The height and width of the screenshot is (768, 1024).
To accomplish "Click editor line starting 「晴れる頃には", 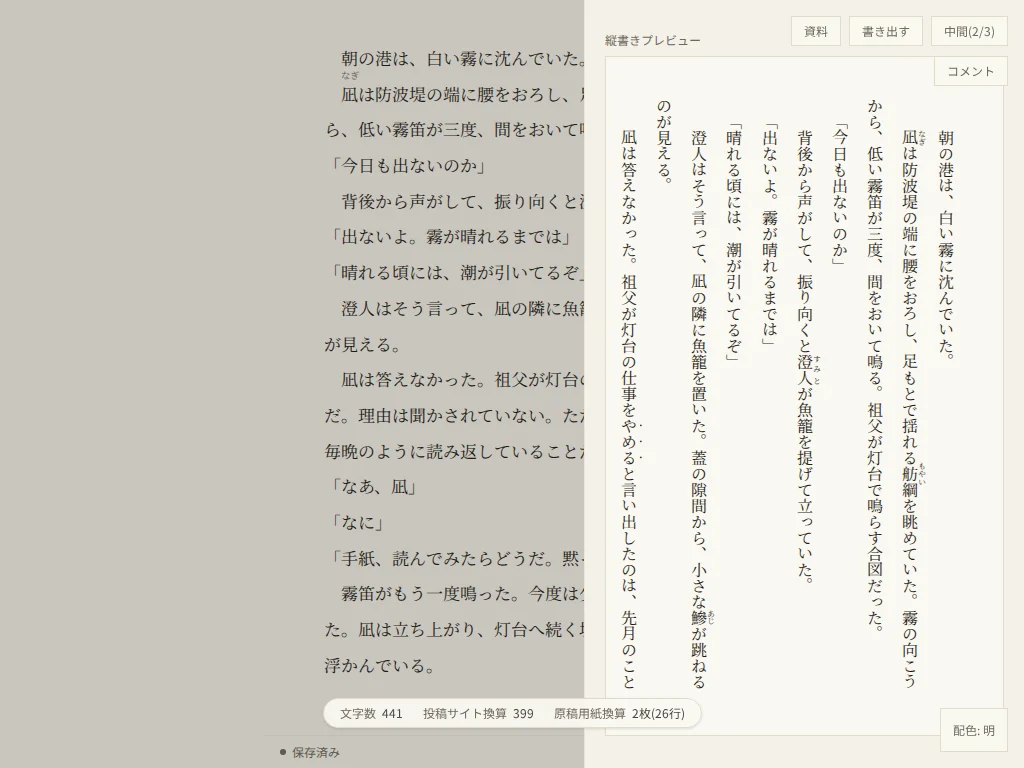I will pyautogui.click(x=455, y=272).
